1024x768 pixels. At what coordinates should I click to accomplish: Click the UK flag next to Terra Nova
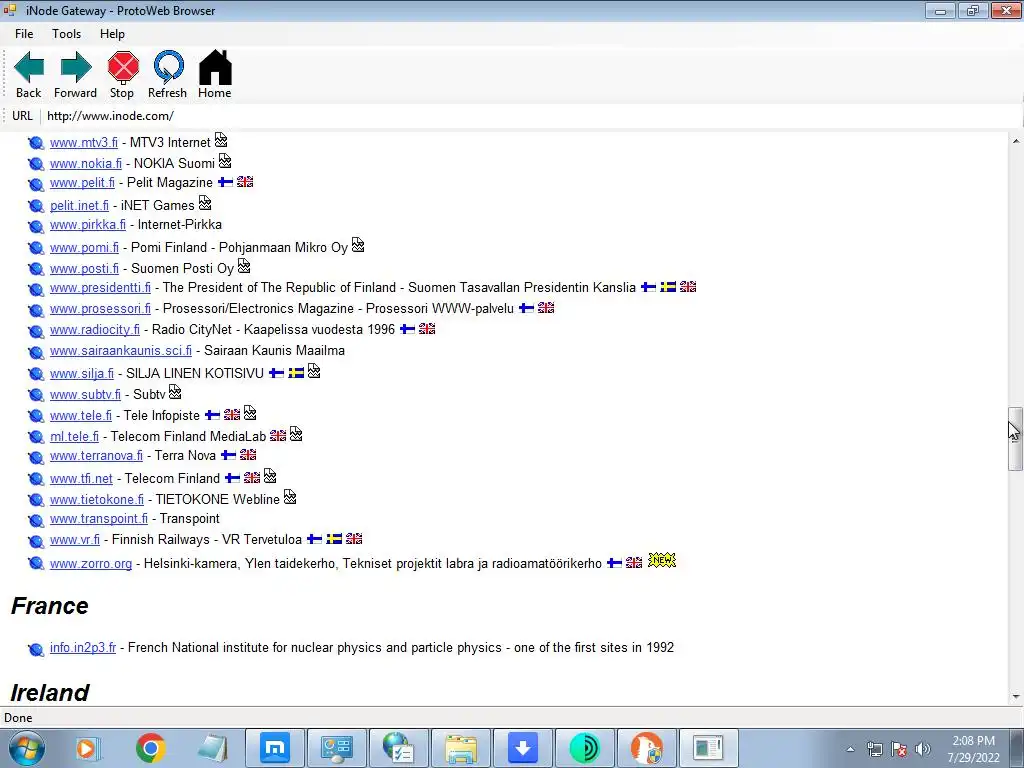click(248, 455)
